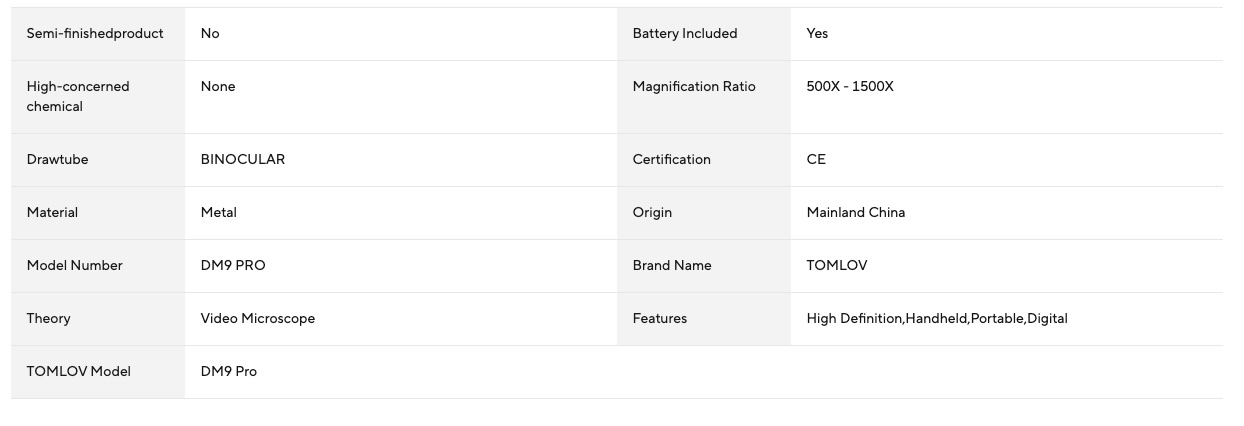Select the Features label cell

click(704, 319)
